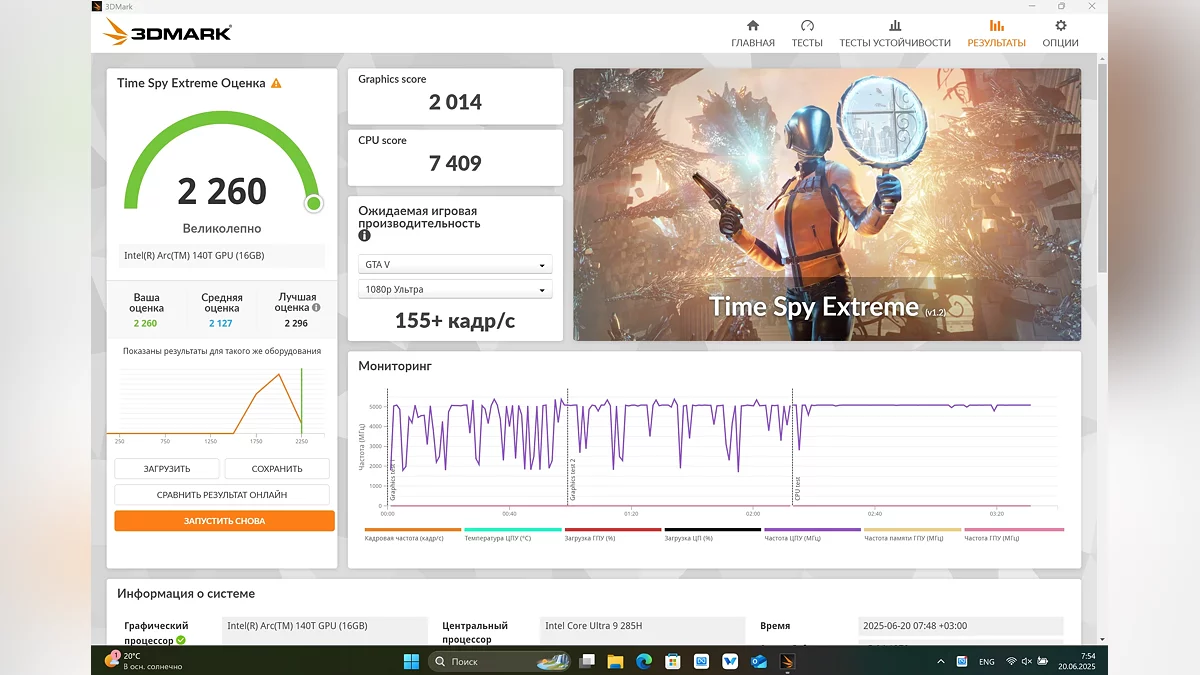Click the Graphics test 2 marker in the chart
1200x675 pixels.
(573, 481)
